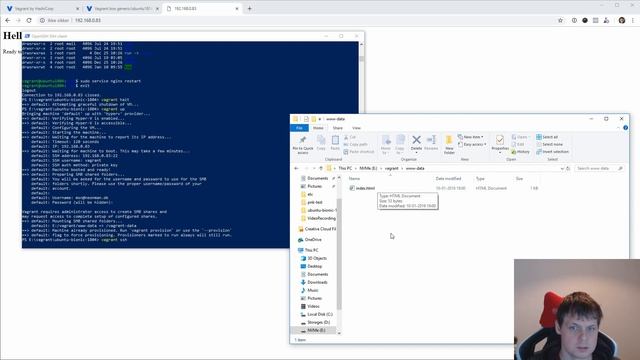Click Paste shortcut in the ribbon

[359, 152]
